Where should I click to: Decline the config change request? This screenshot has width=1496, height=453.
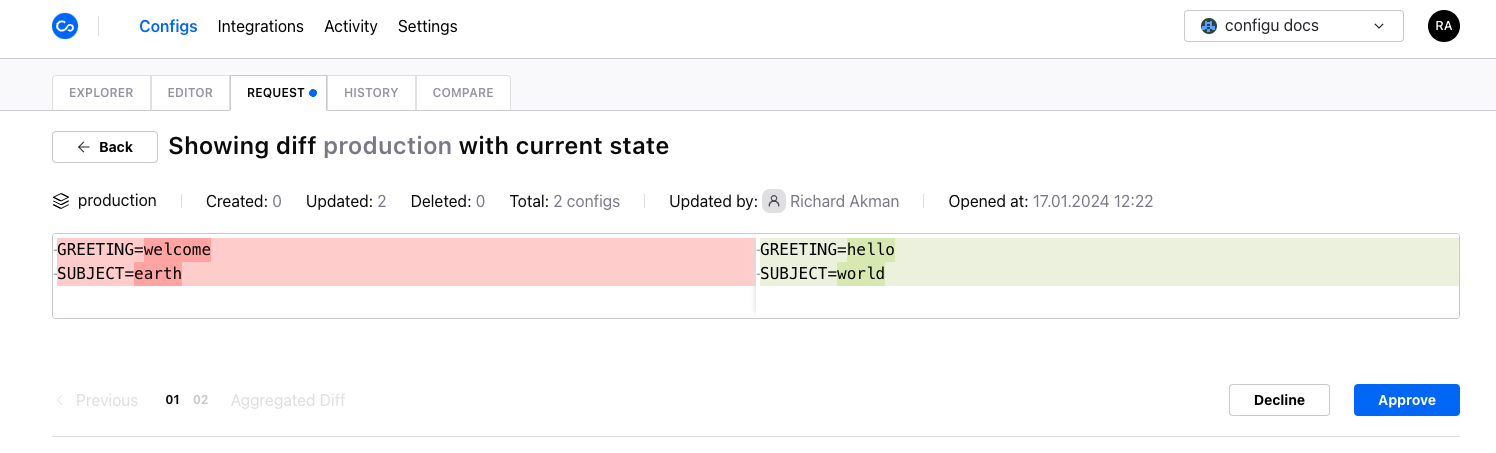point(1279,400)
